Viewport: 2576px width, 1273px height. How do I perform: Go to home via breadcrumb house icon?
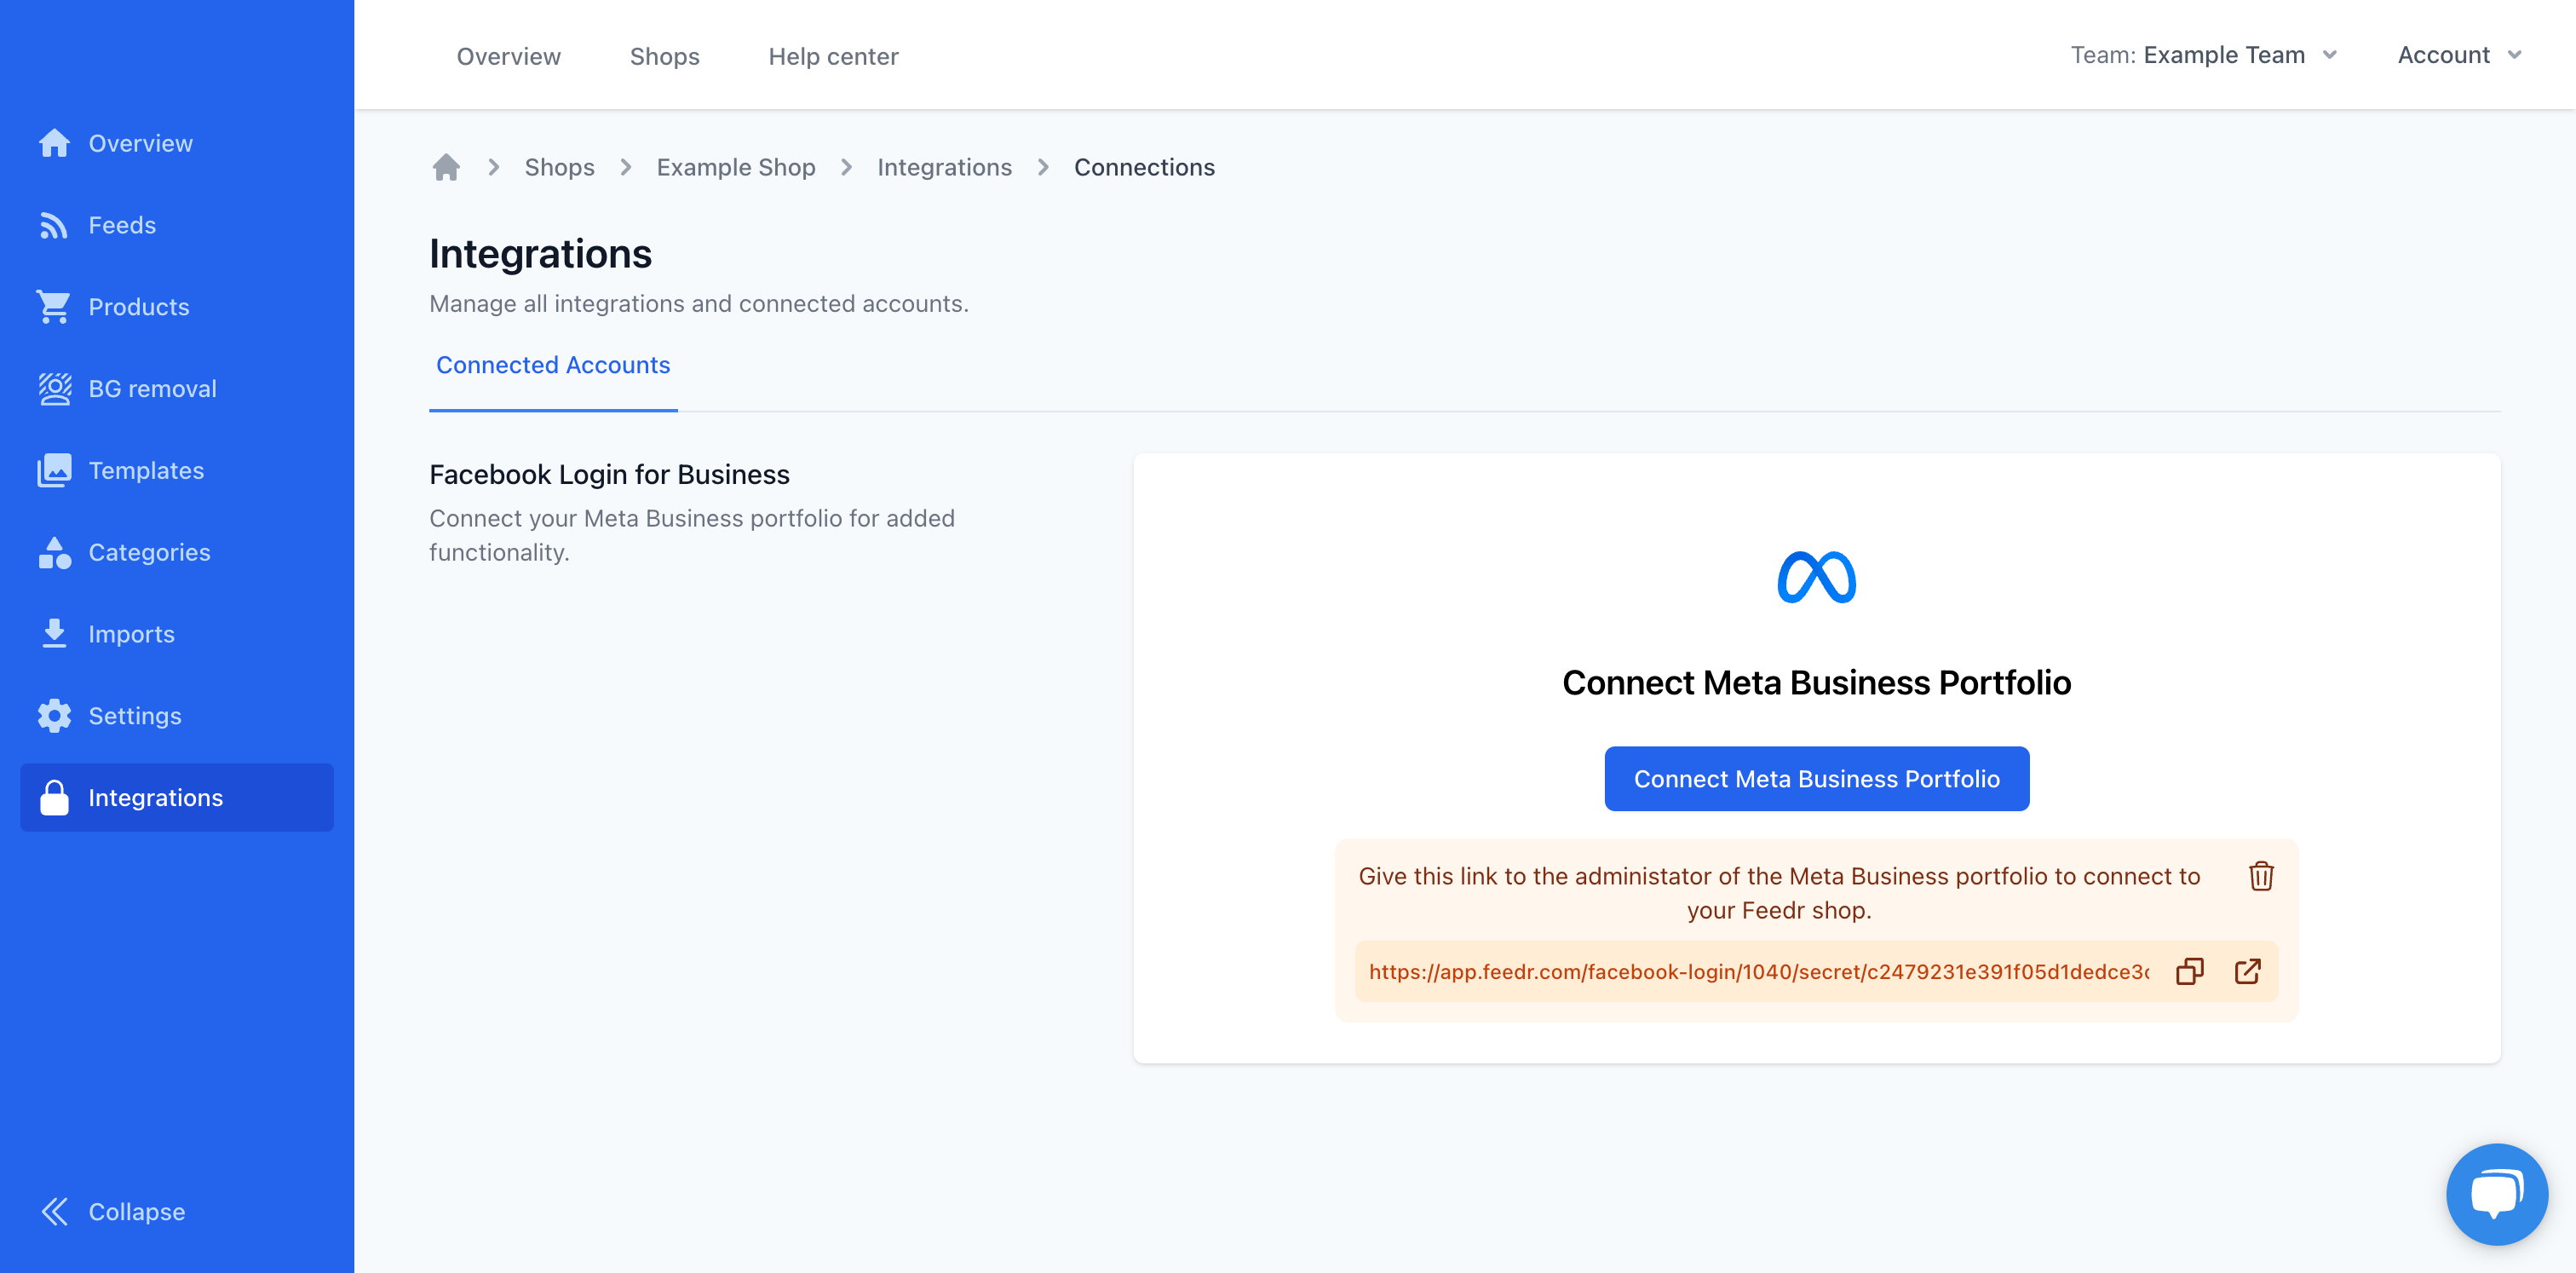pyautogui.click(x=446, y=167)
